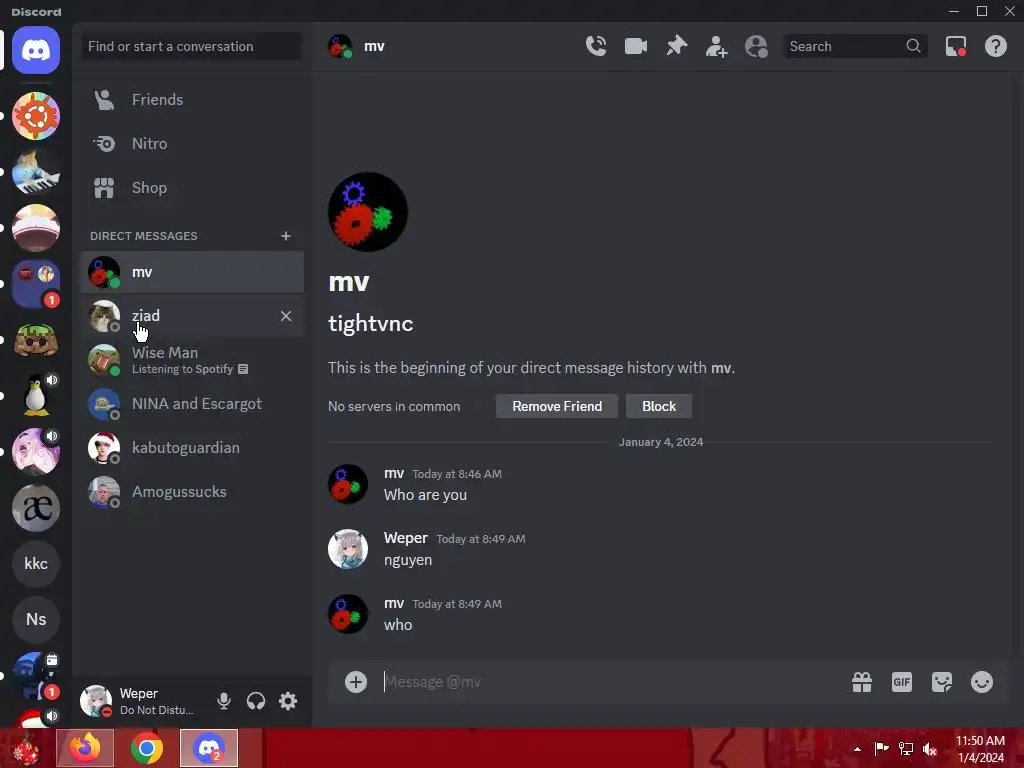Open Discord help
Screen dimensions: 1024x768
pyautogui.click(x=996, y=46)
